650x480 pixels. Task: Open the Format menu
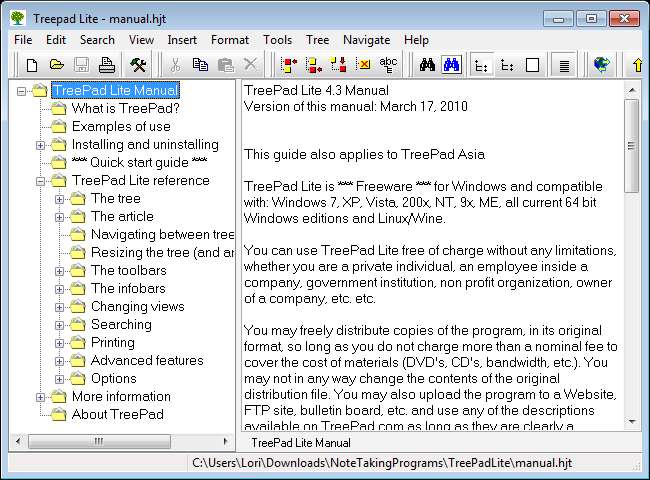point(230,40)
